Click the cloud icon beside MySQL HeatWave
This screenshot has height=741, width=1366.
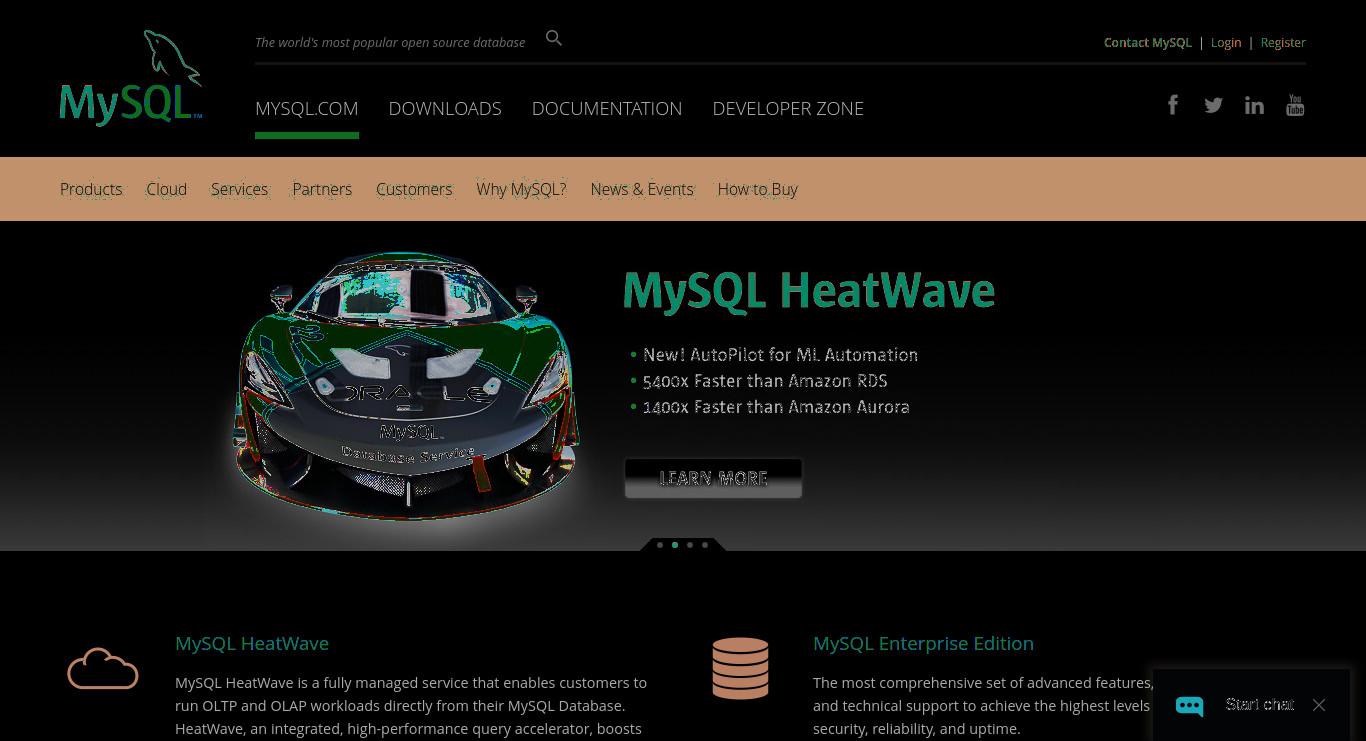pos(103,669)
